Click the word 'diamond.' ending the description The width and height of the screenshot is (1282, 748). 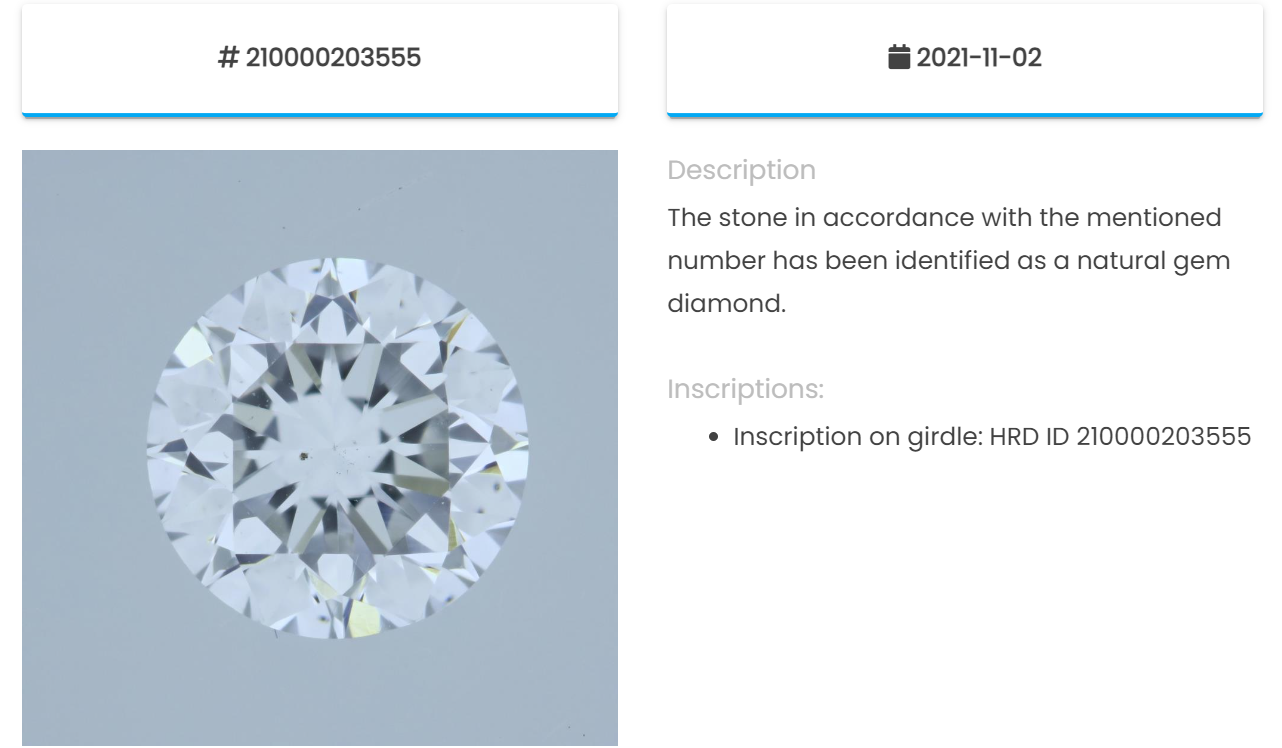pyautogui.click(x=727, y=303)
